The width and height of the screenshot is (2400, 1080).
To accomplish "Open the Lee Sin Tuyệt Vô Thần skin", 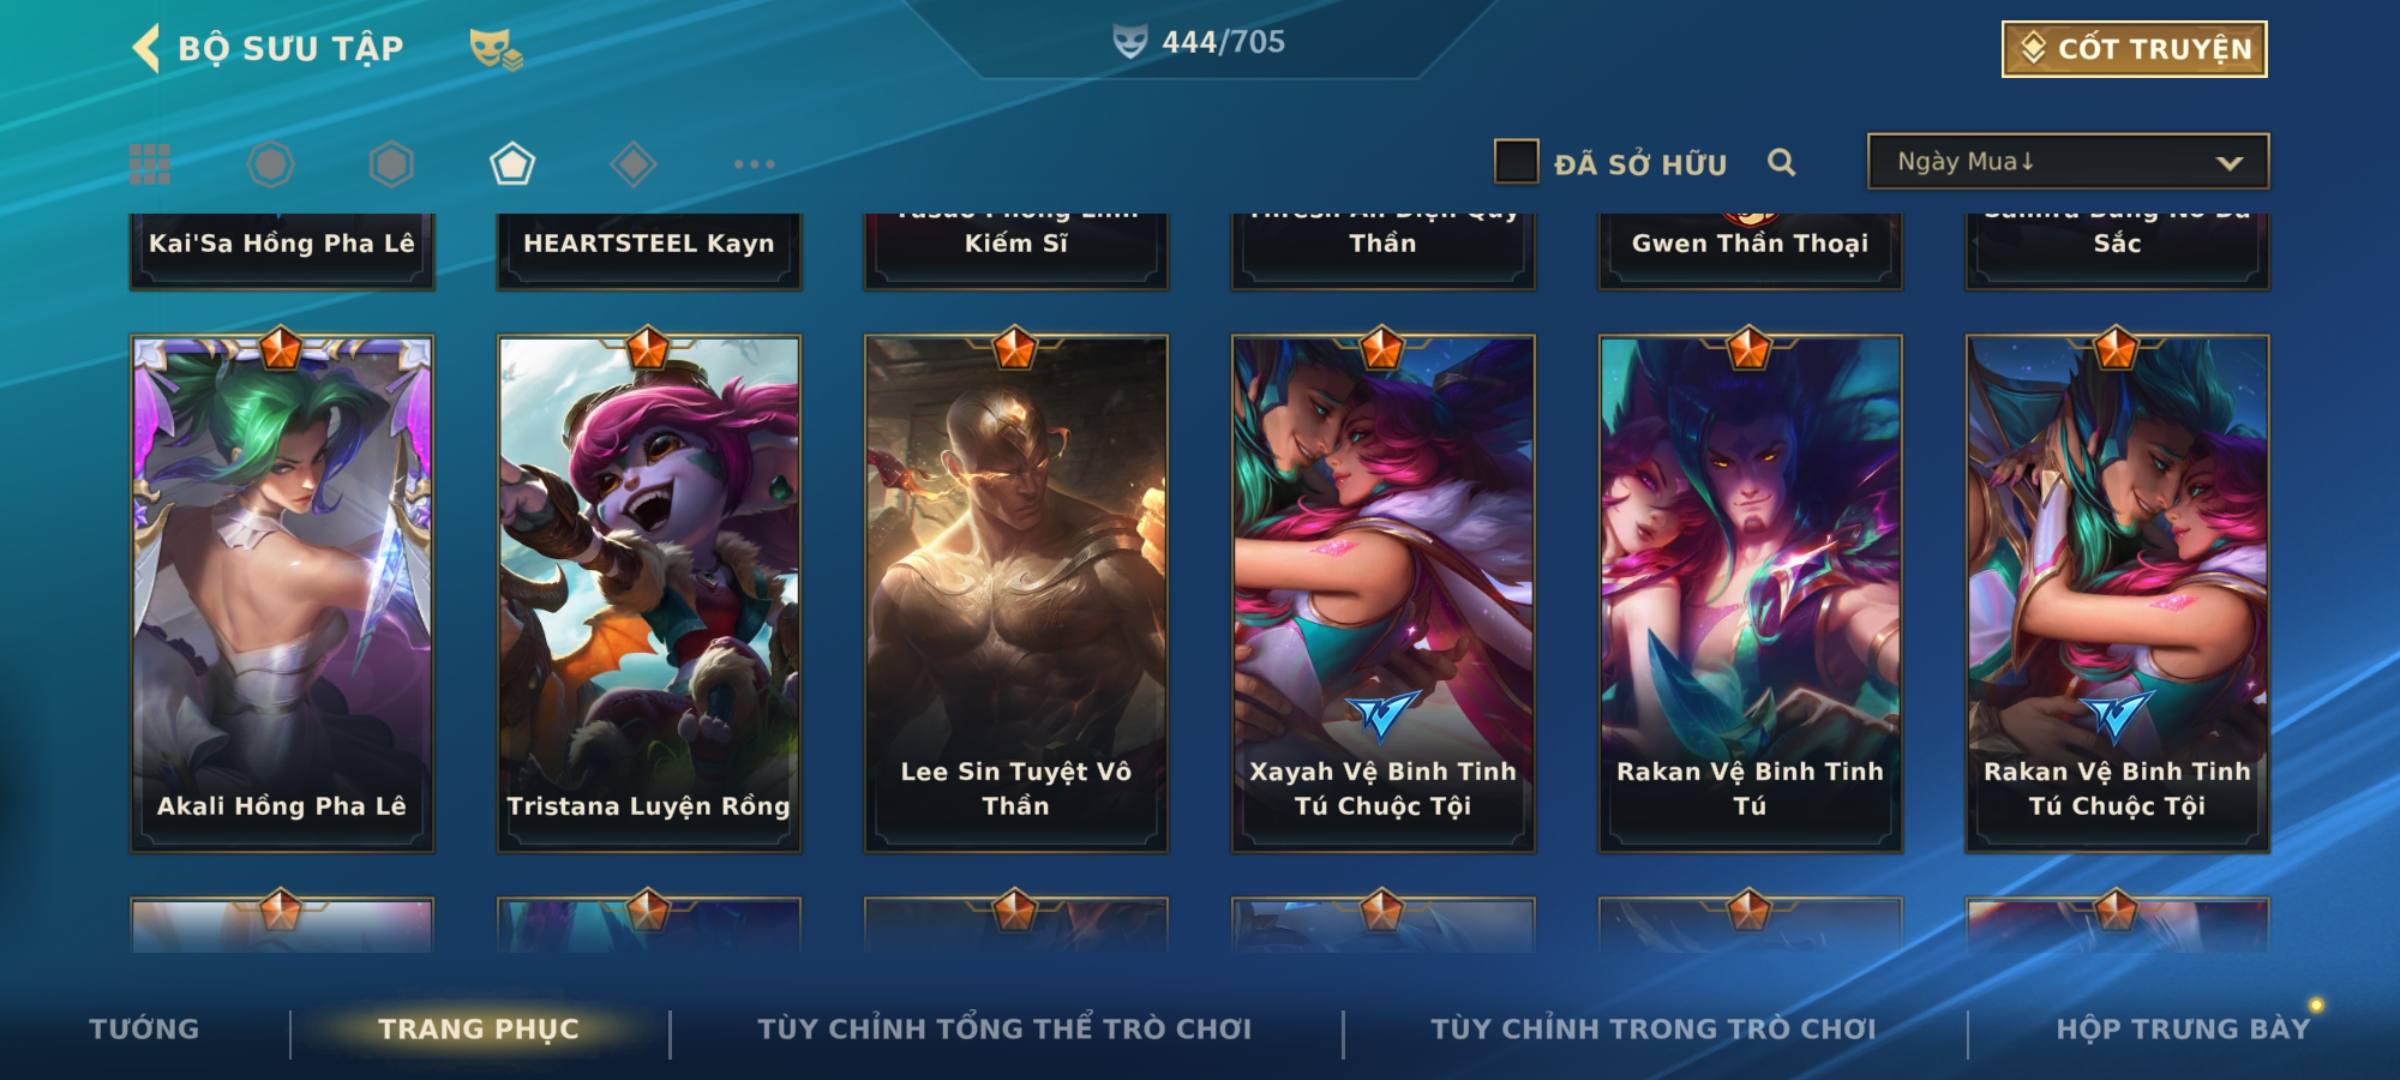I will (x=1016, y=594).
